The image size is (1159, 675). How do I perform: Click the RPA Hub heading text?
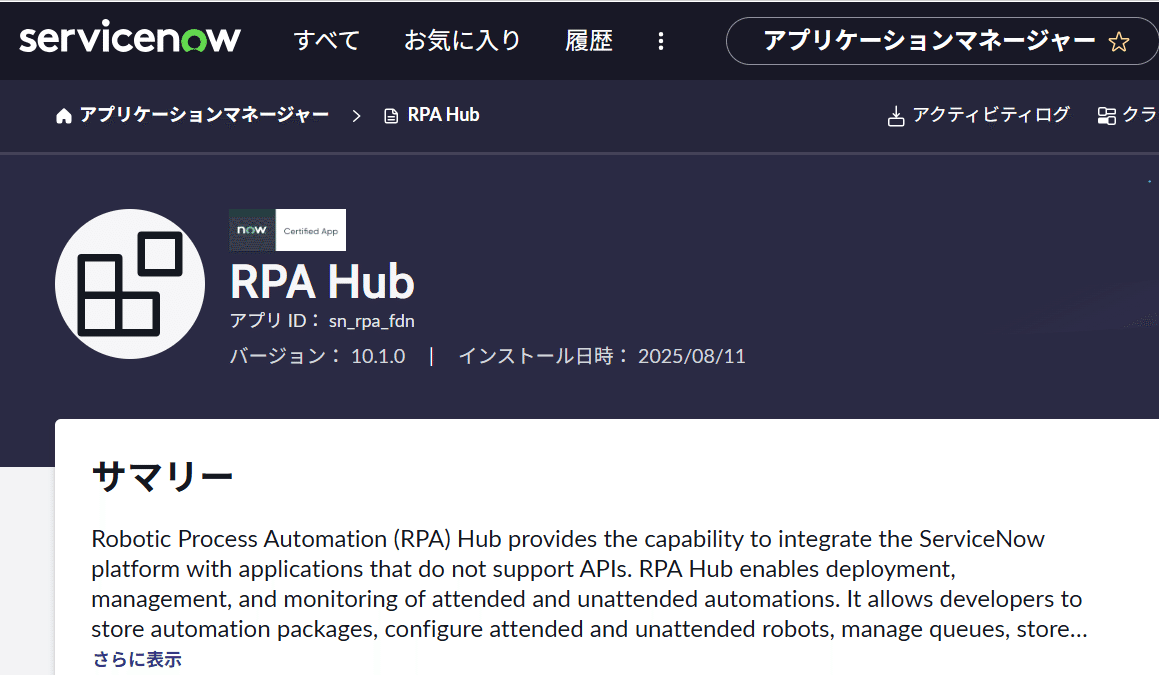tap(322, 282)
